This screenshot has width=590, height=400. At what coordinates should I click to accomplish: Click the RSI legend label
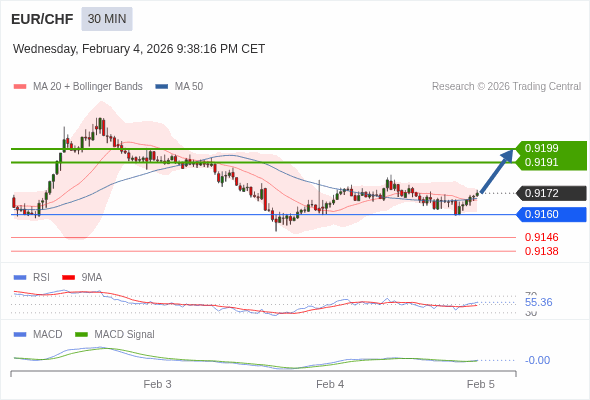[x=41, y=278]
